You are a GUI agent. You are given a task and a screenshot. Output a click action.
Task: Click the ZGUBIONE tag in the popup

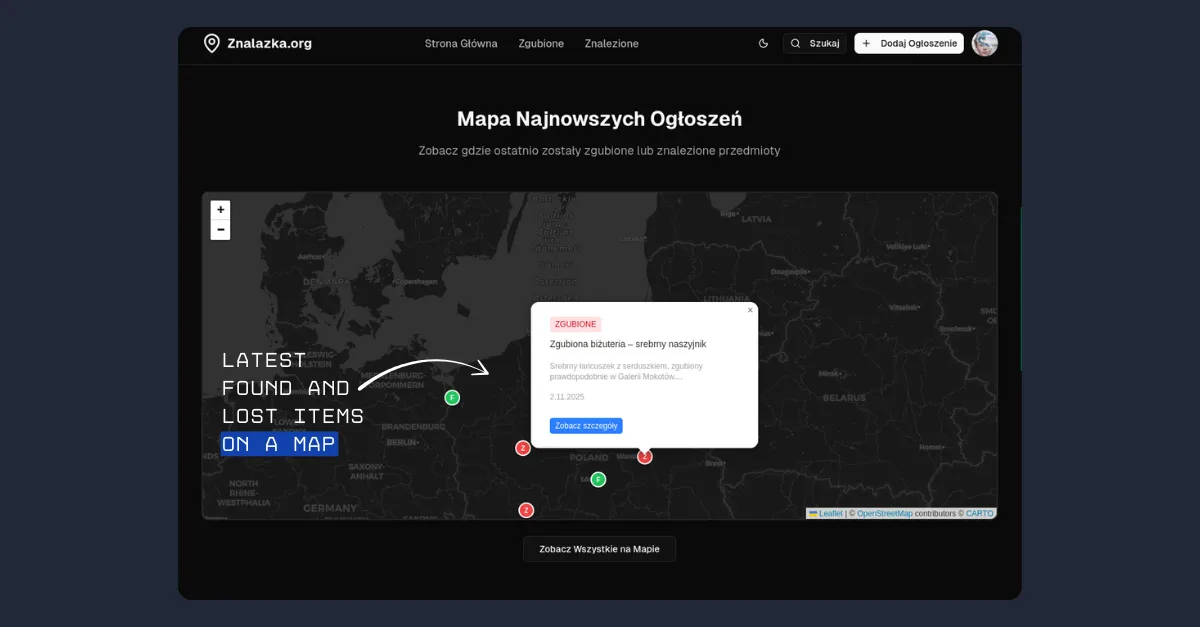point(575,324)
